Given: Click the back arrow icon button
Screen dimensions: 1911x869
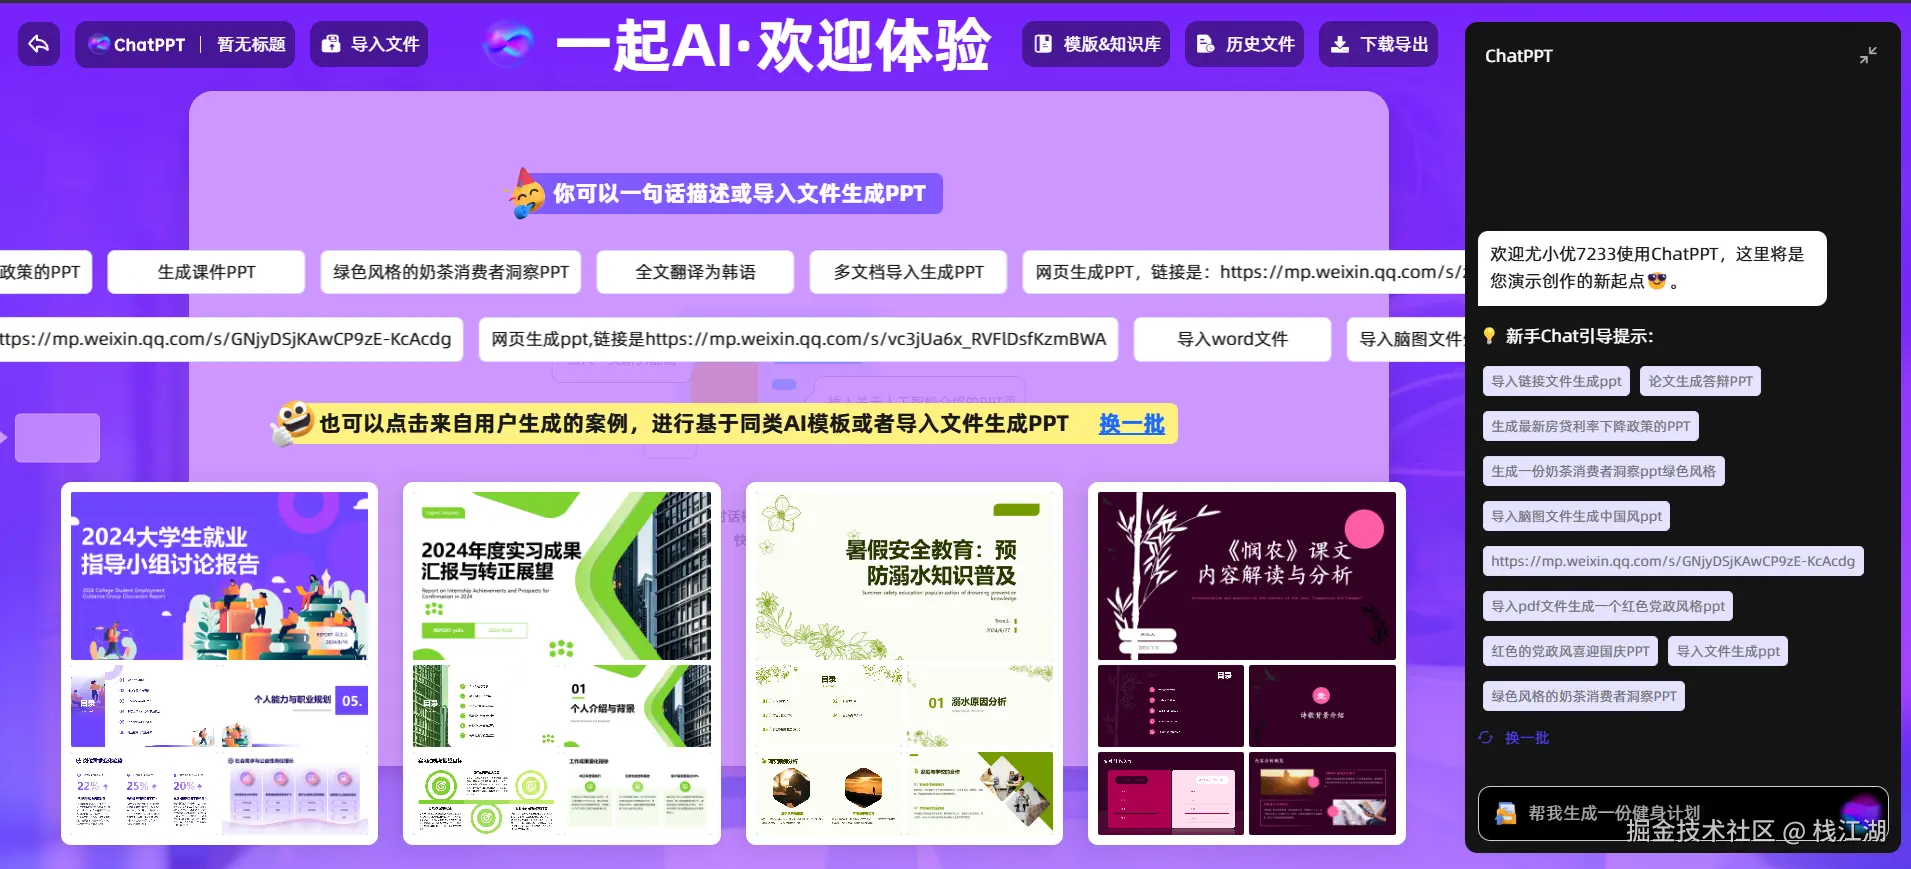Looking at the screenshot, I should (x=39, y=44).
